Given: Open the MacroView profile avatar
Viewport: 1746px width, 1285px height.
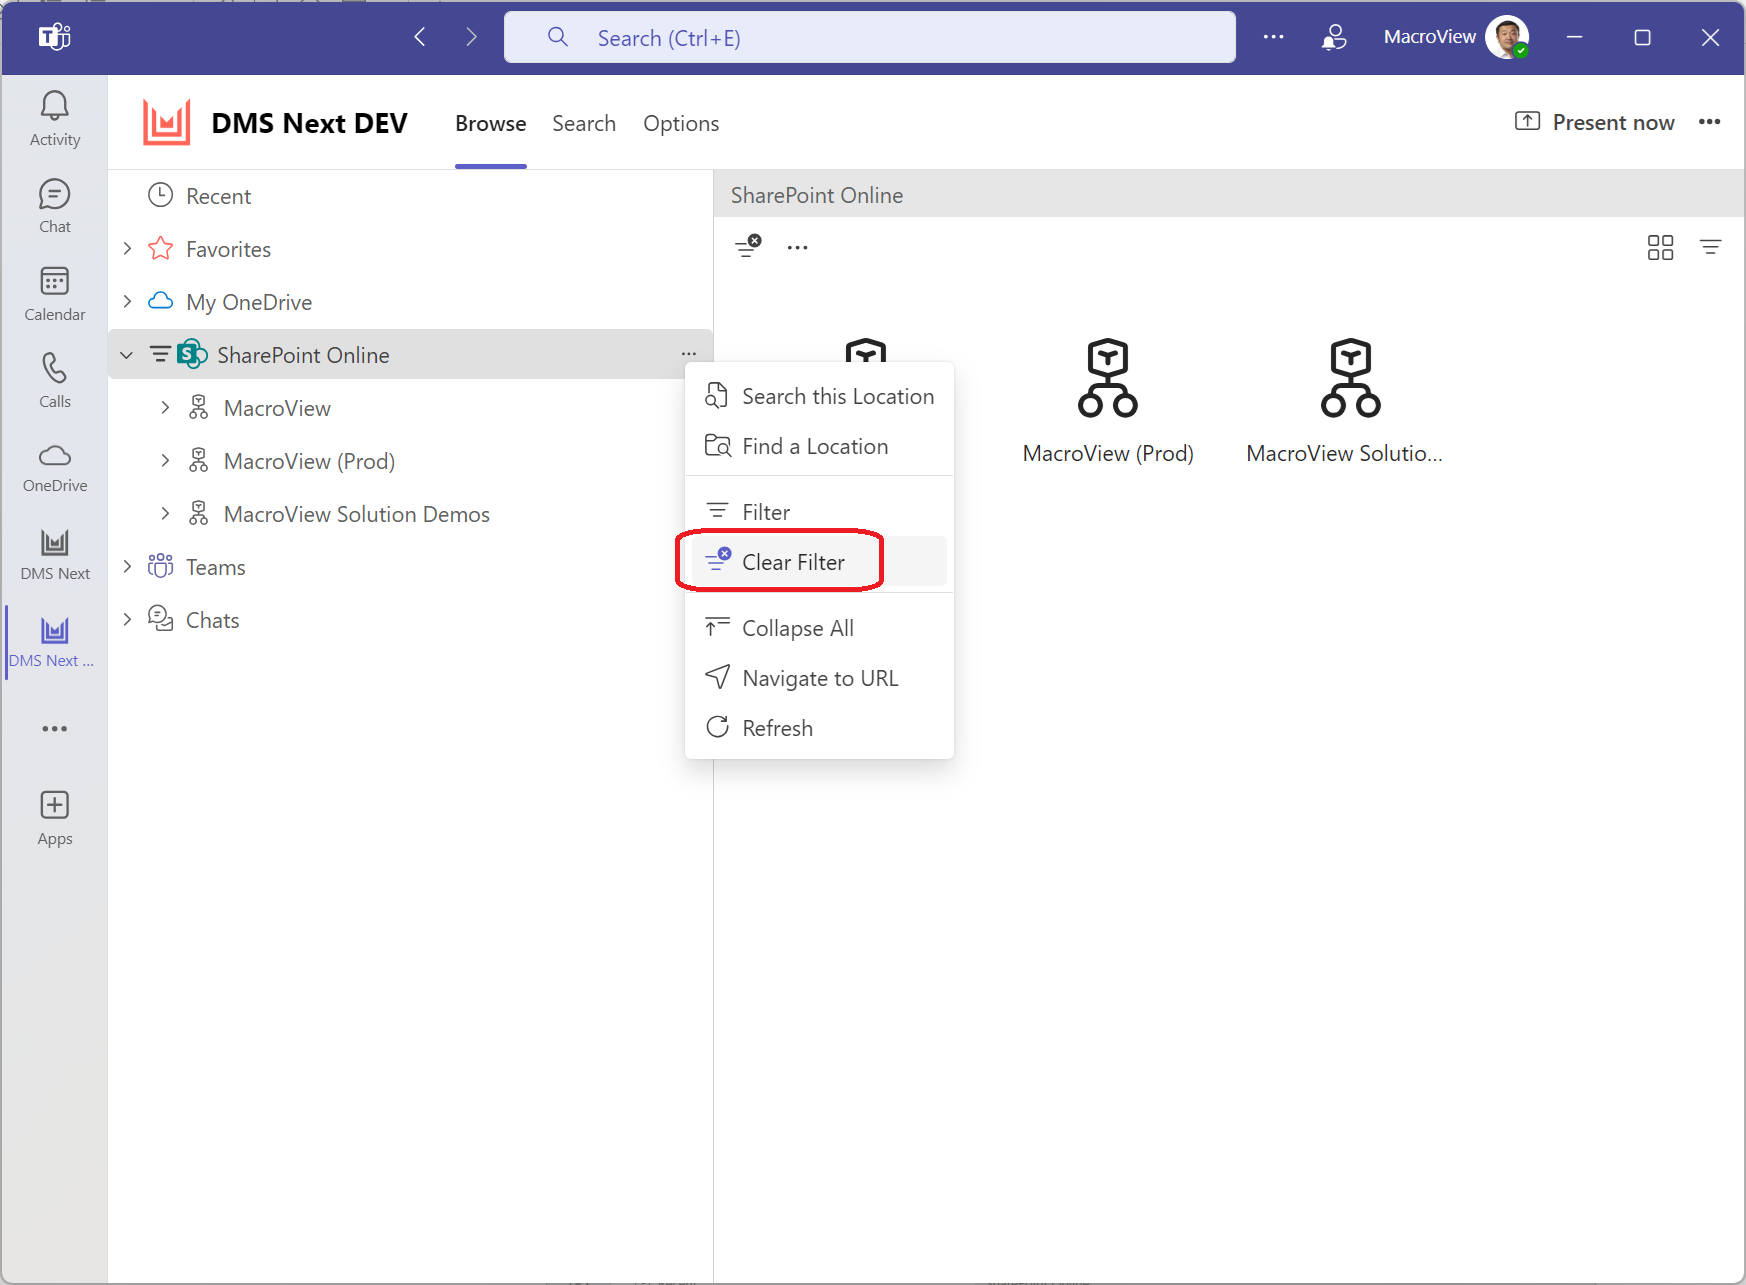Looking at the screenshot, I should tap(1507, 37).
